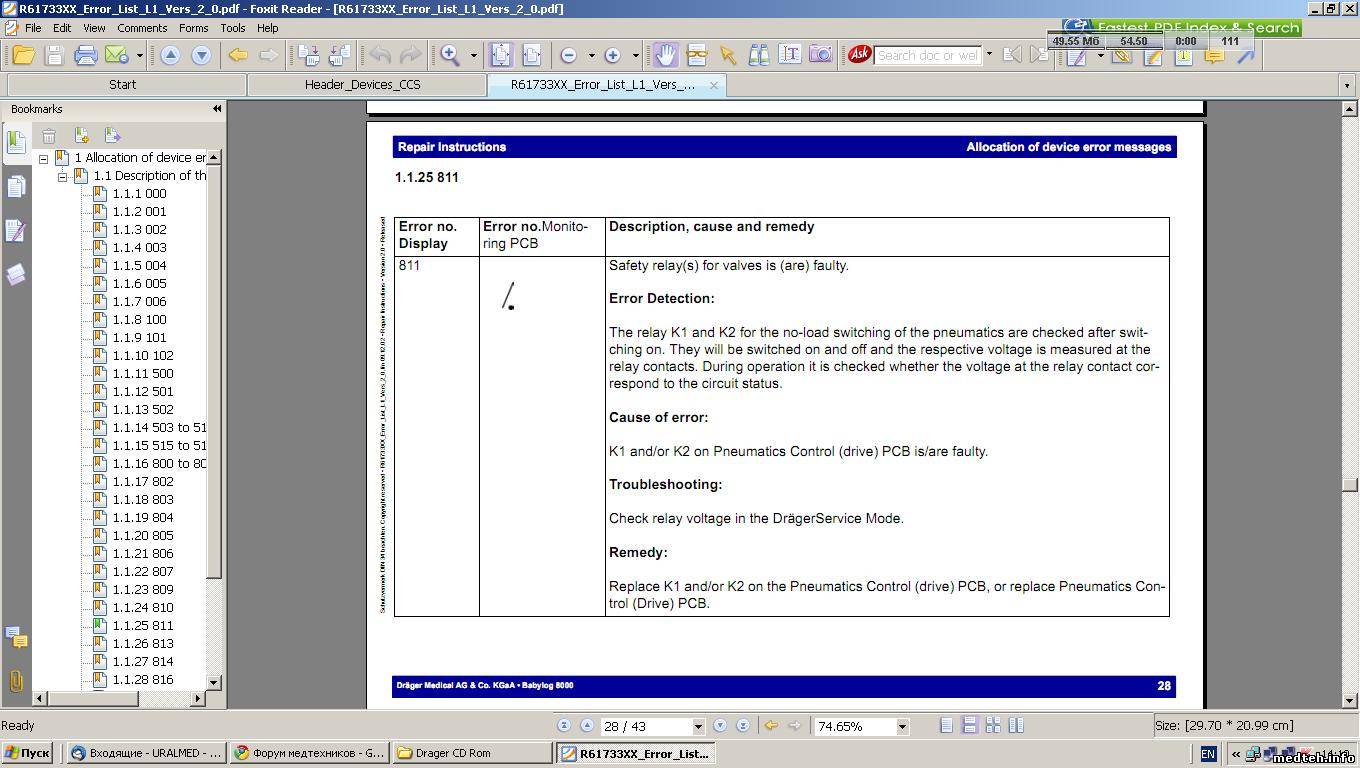This screenshot has height=768, width=1360.
Task: Open the Comments menu
Action: tap(142, 28)
